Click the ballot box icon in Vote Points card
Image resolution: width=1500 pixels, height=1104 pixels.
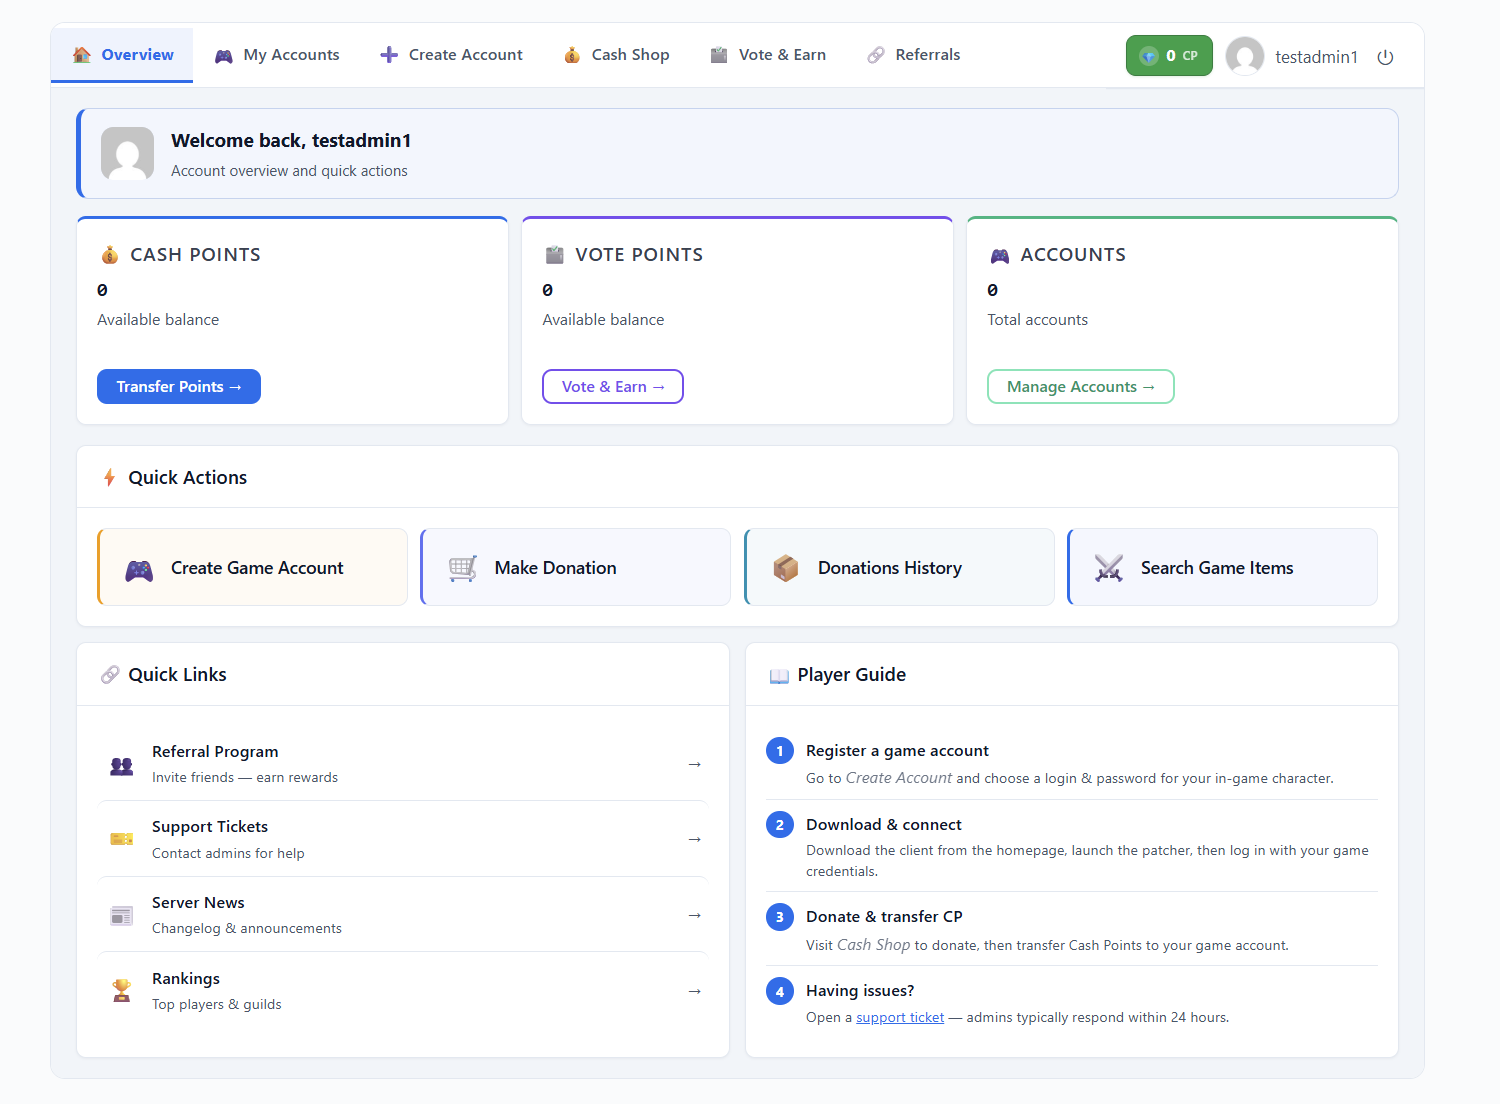[x=555, y=255]
